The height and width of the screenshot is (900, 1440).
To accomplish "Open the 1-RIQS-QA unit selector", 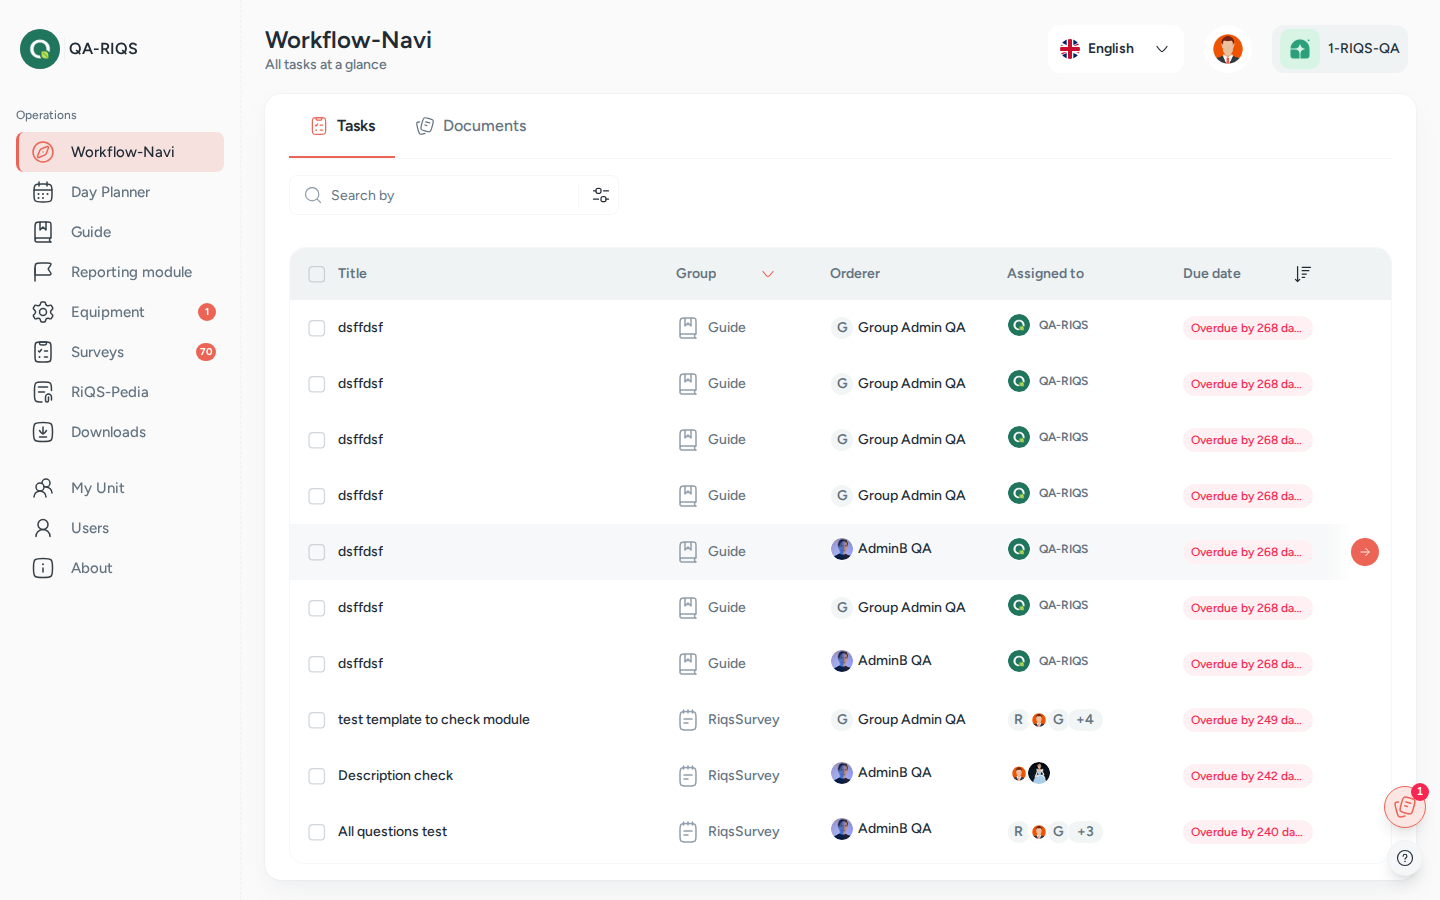I will pyautogui.click(x=1340, y=49).
